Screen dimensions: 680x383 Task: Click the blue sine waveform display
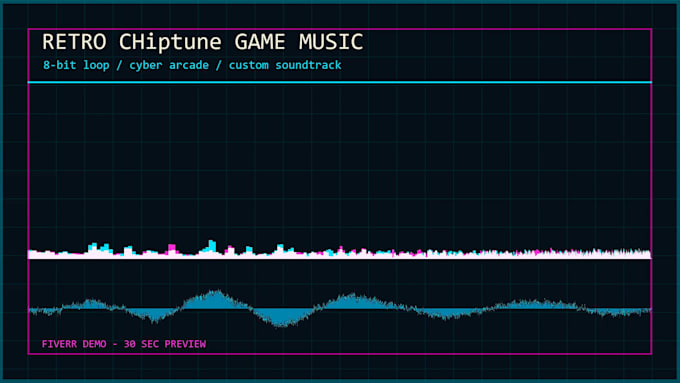click(x=340, y=308)
